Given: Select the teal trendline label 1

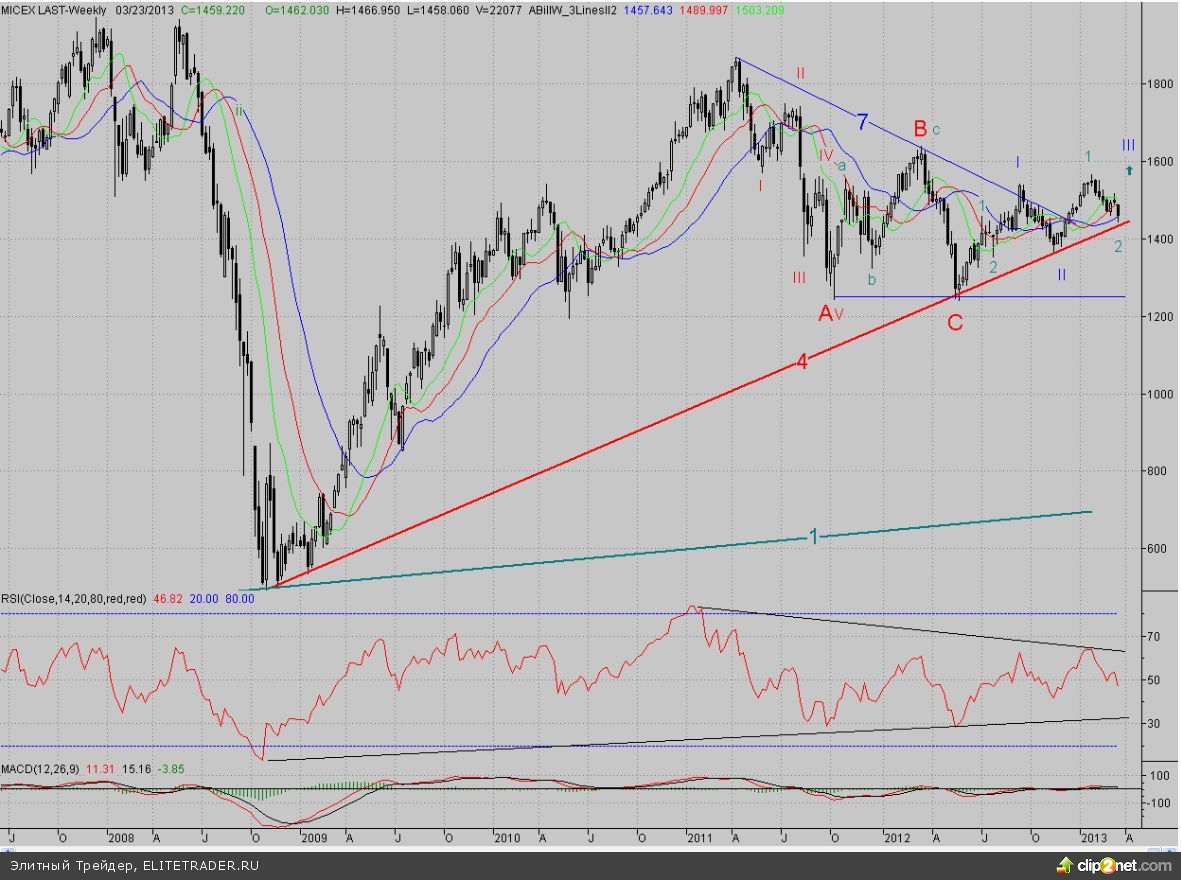Looking at the screenshot, I should point(813,537).
